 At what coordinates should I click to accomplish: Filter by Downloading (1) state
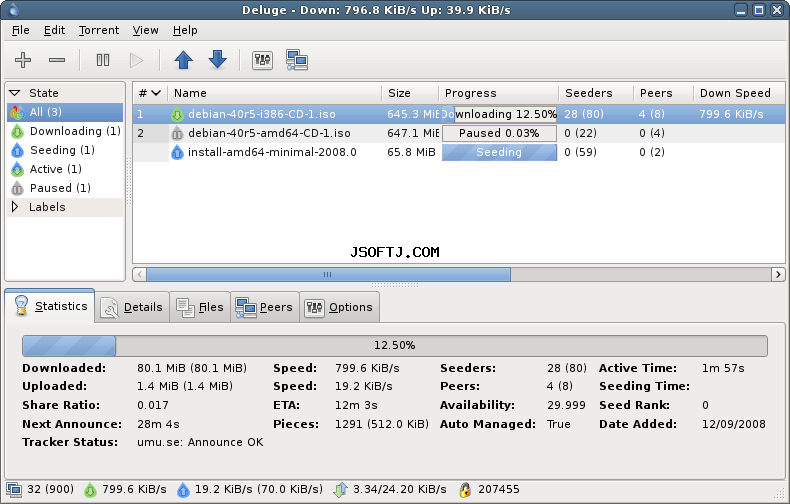pyautogui.click(x=65, y=131)
